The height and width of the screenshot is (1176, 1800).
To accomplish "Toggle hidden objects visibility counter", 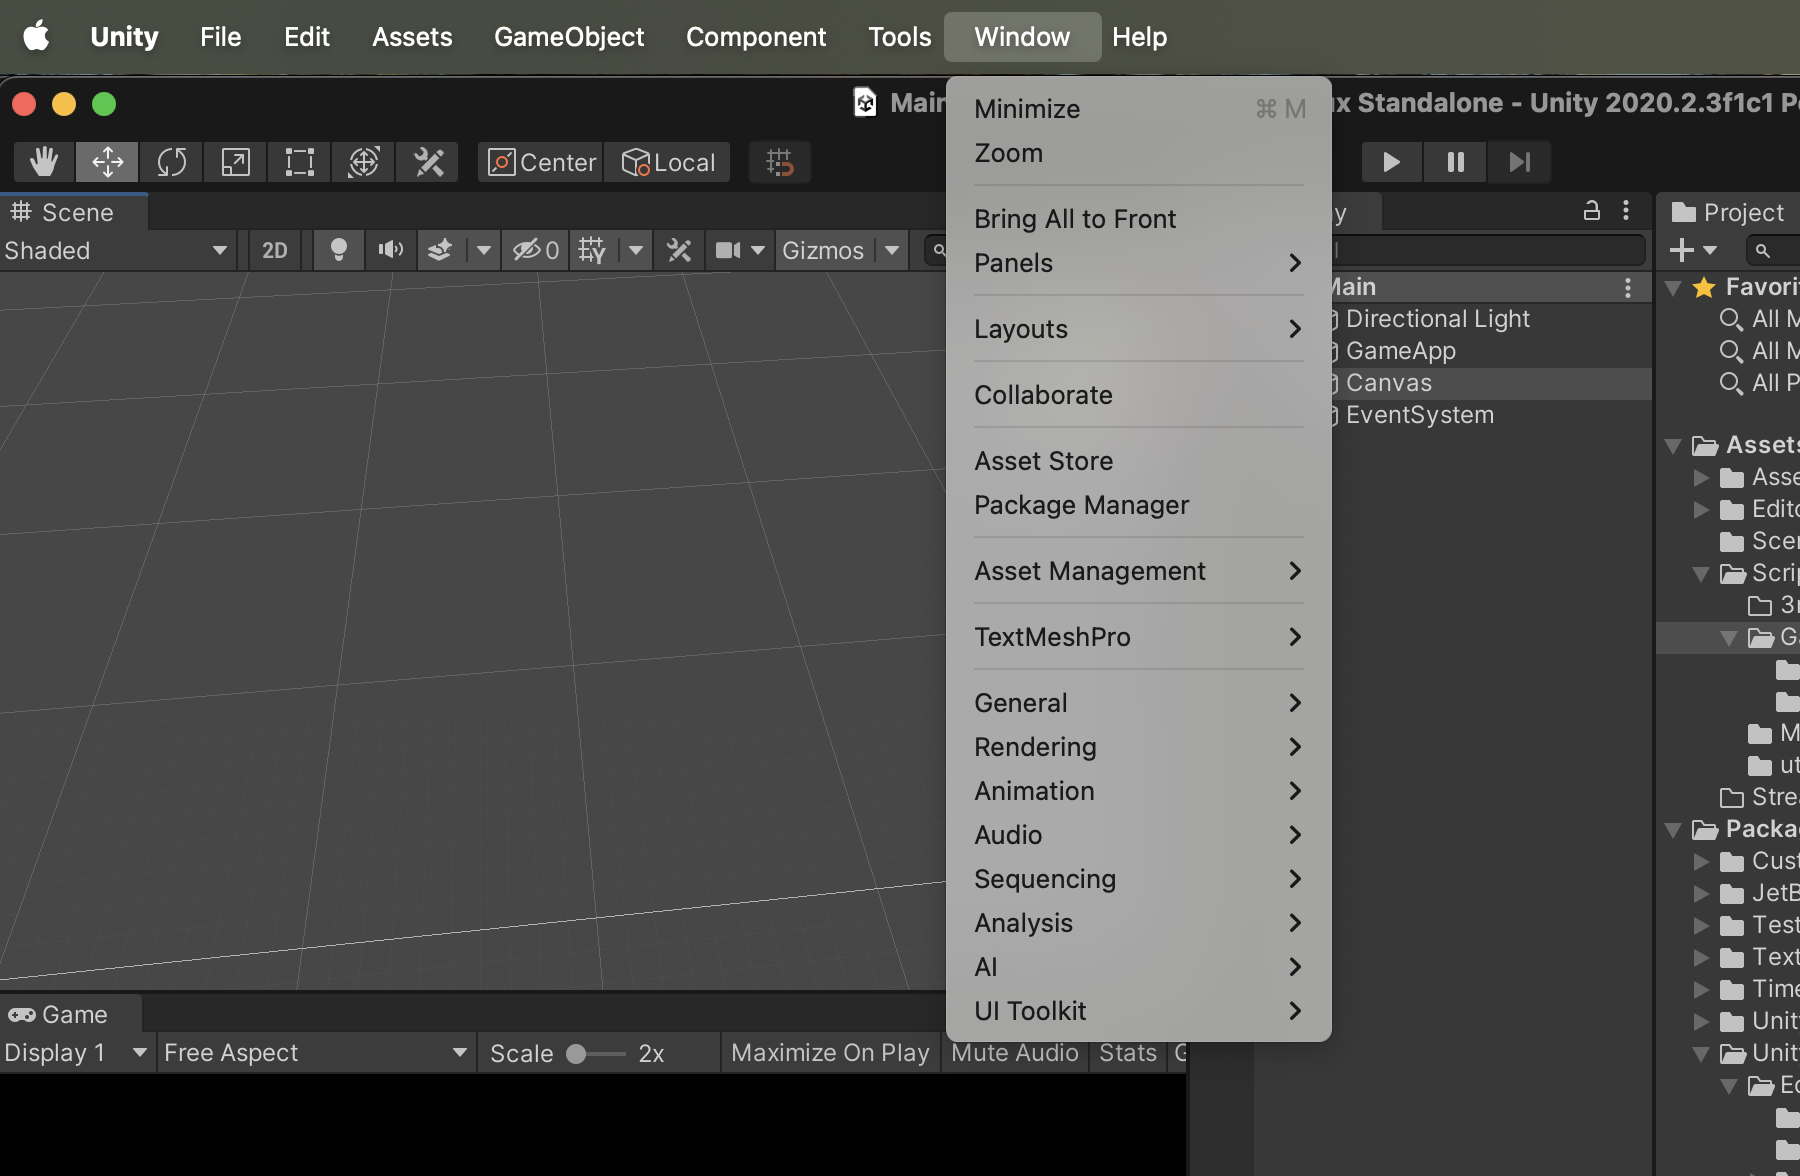I will [536, 250].
